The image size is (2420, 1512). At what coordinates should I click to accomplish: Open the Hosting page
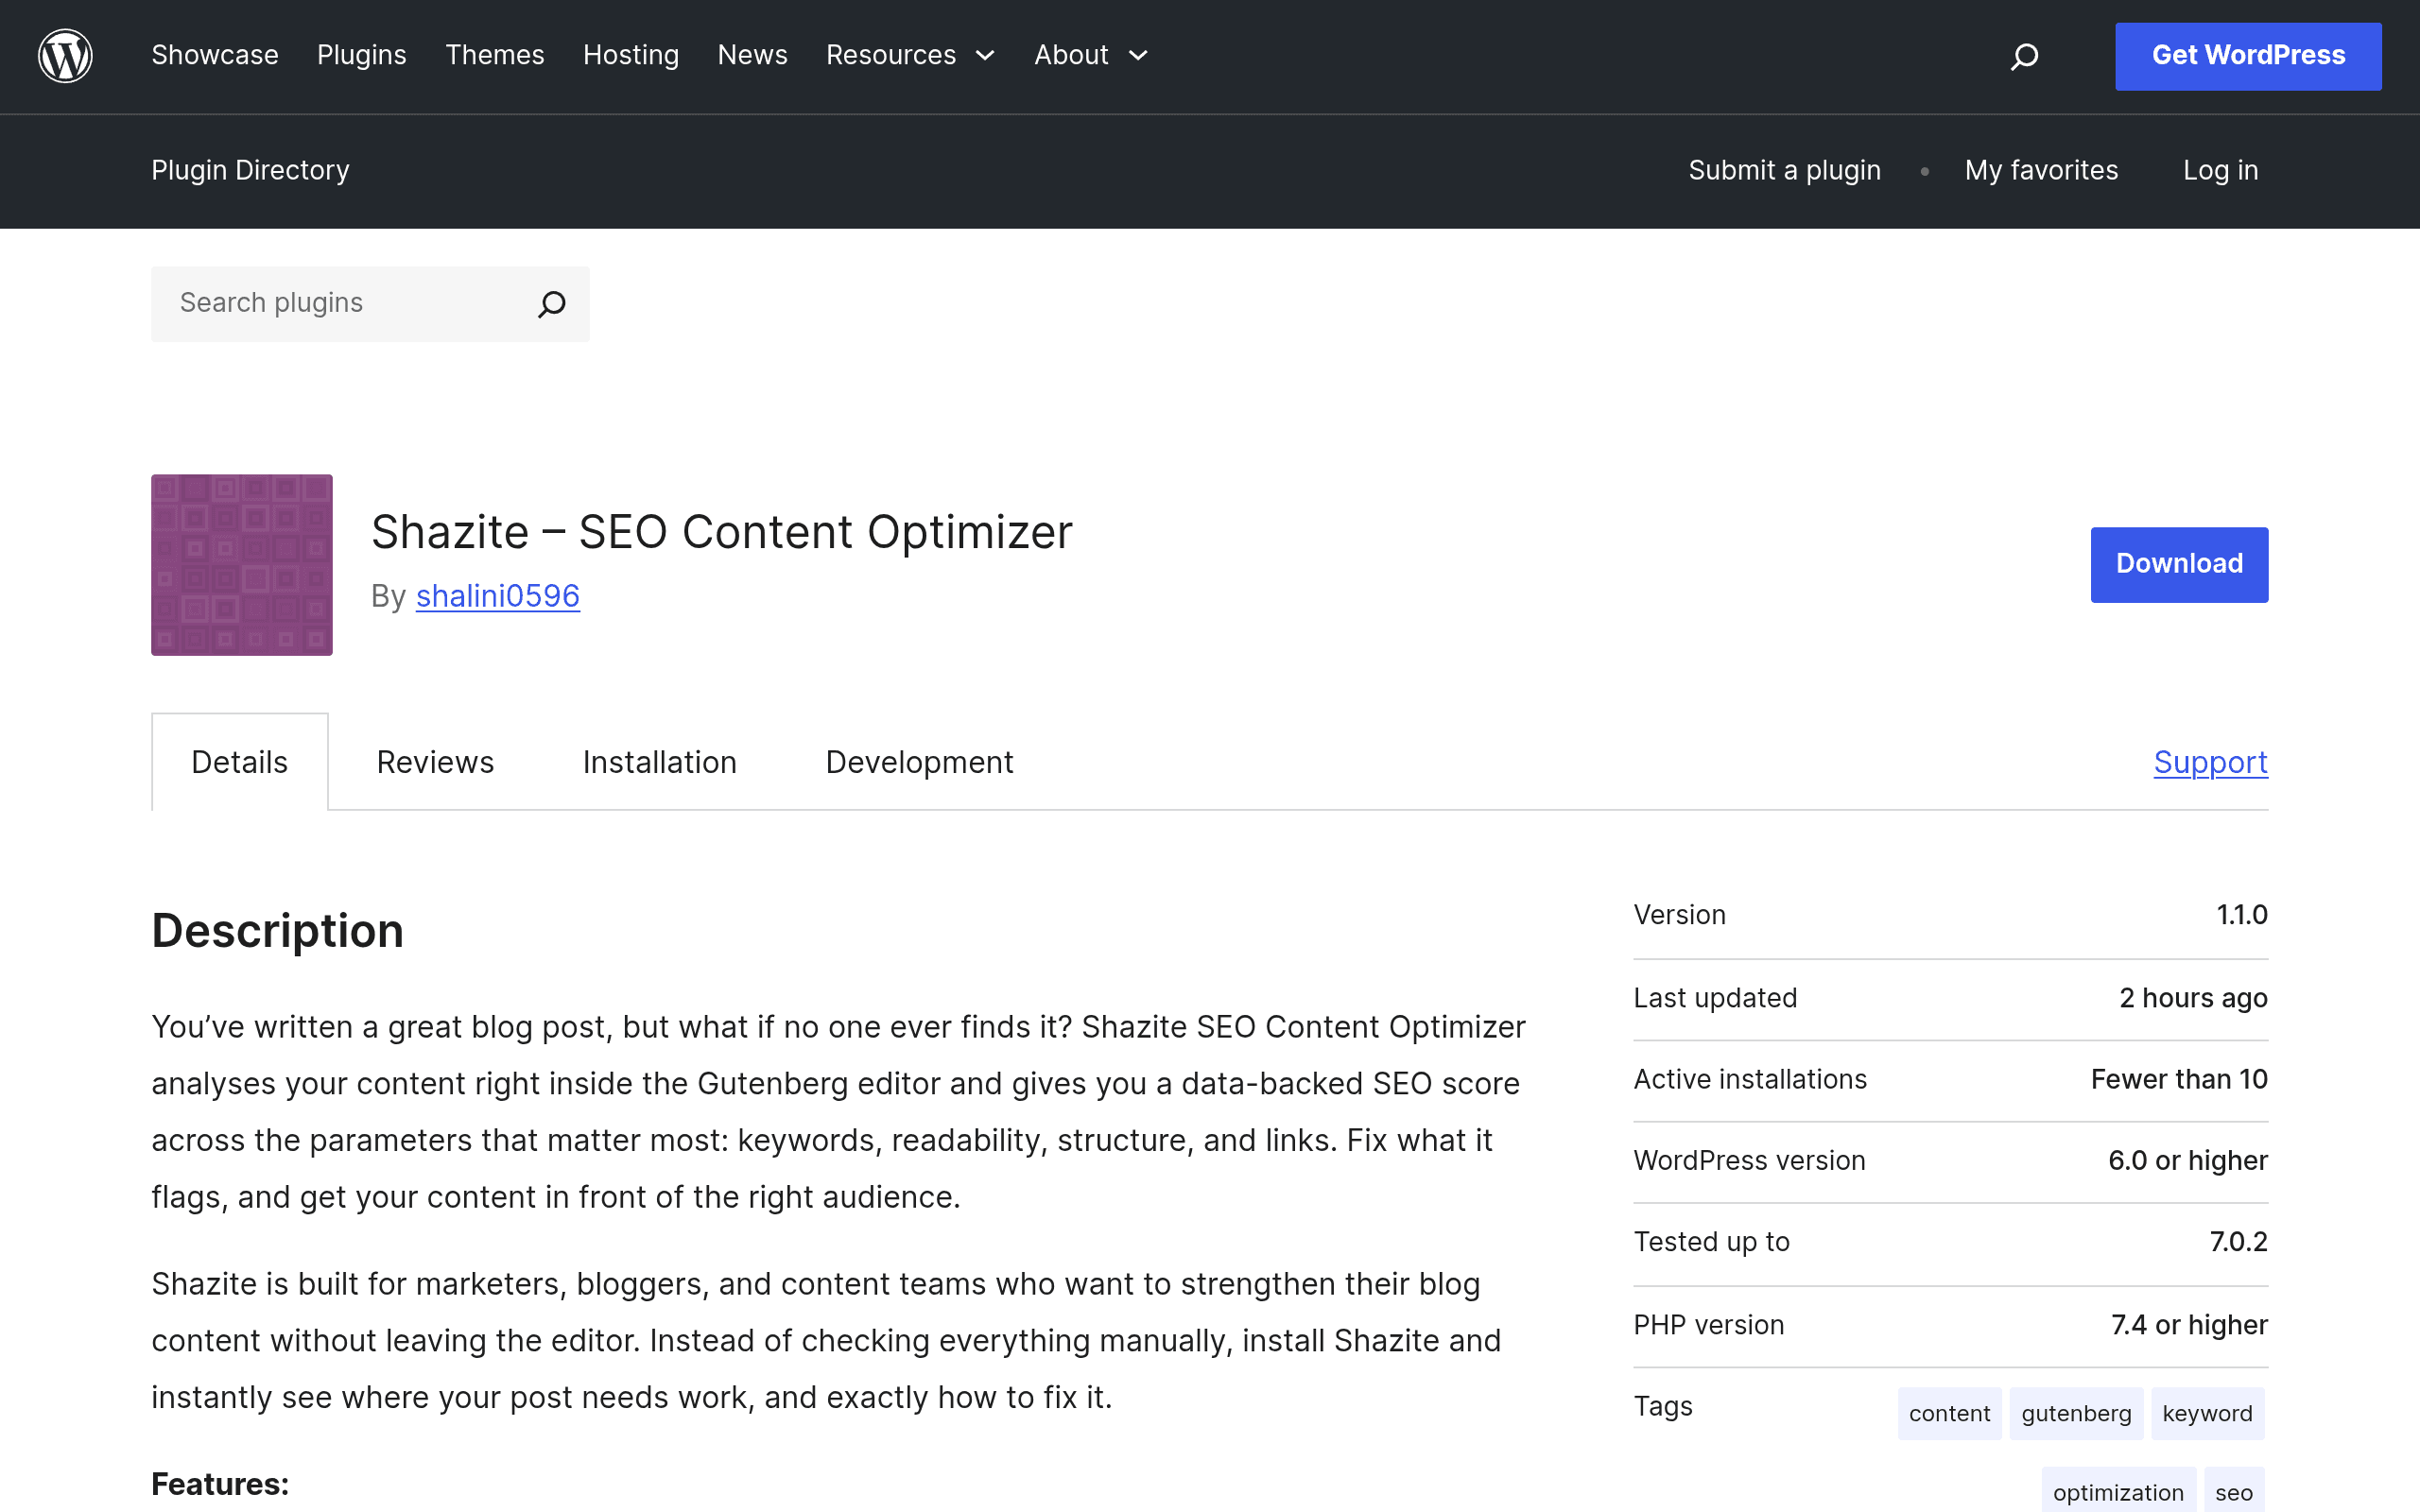[x=631, y=55]
